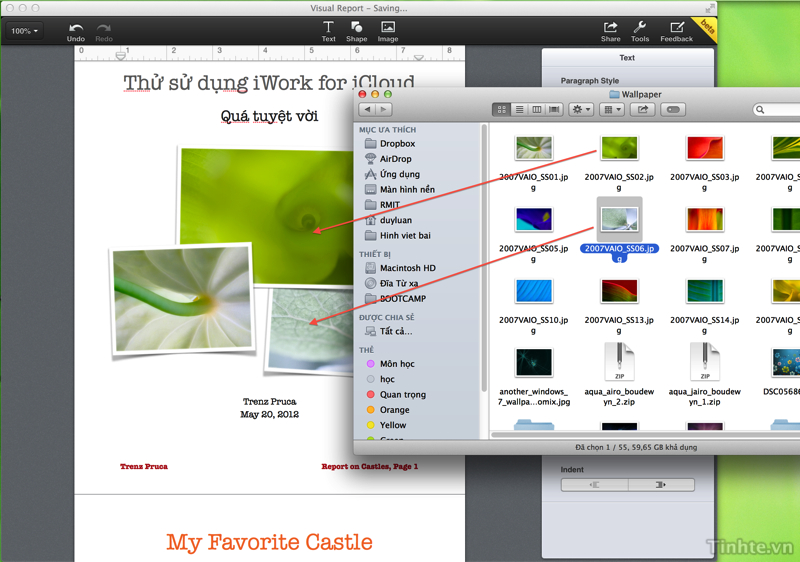
Task: Open the Tools wrench icon
Action: [x=640, y=32]
